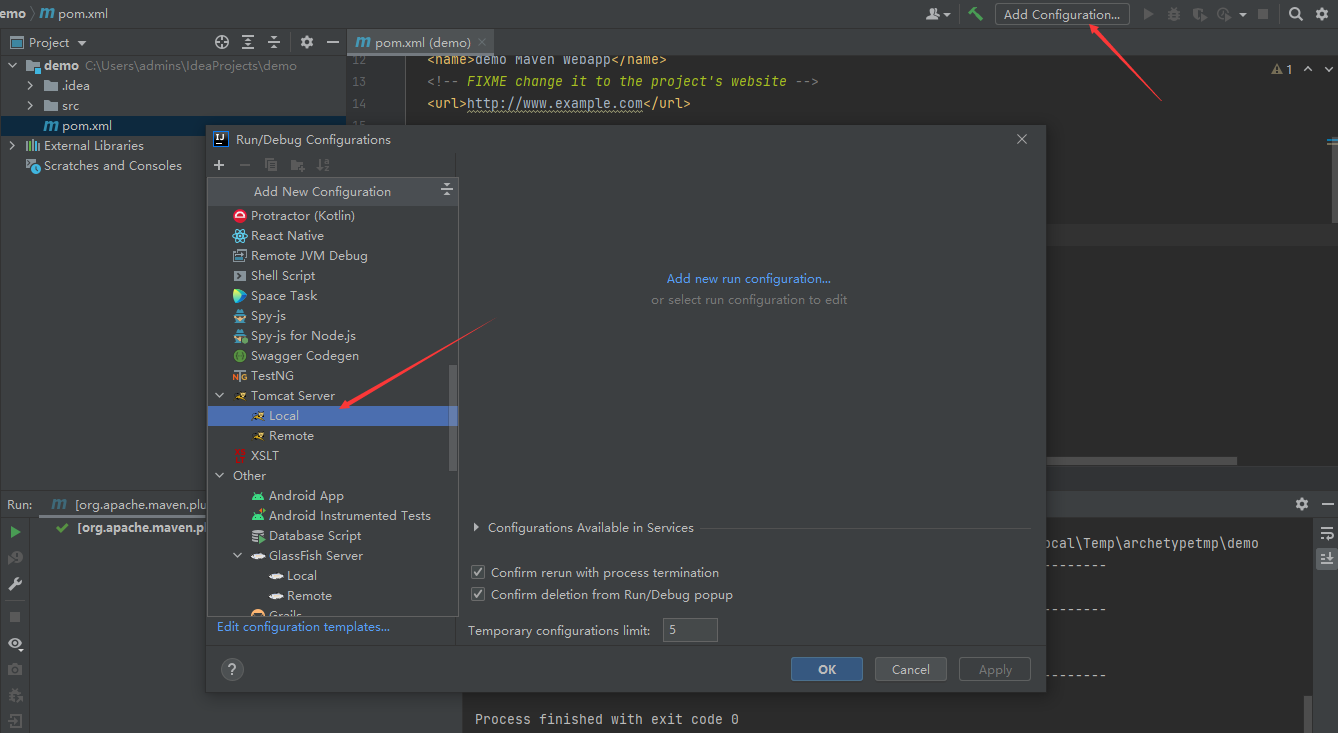
Task: Click the Help question mark button
Action: (x=232, y=670)
